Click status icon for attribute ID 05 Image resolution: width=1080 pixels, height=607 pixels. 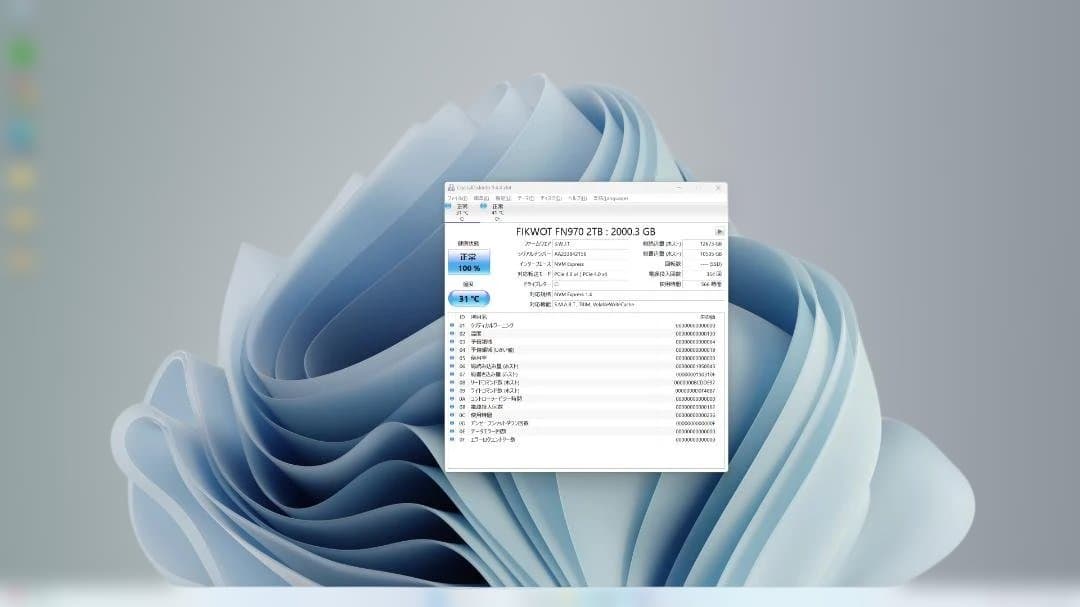pyautogui.click(x=452, y=357)
